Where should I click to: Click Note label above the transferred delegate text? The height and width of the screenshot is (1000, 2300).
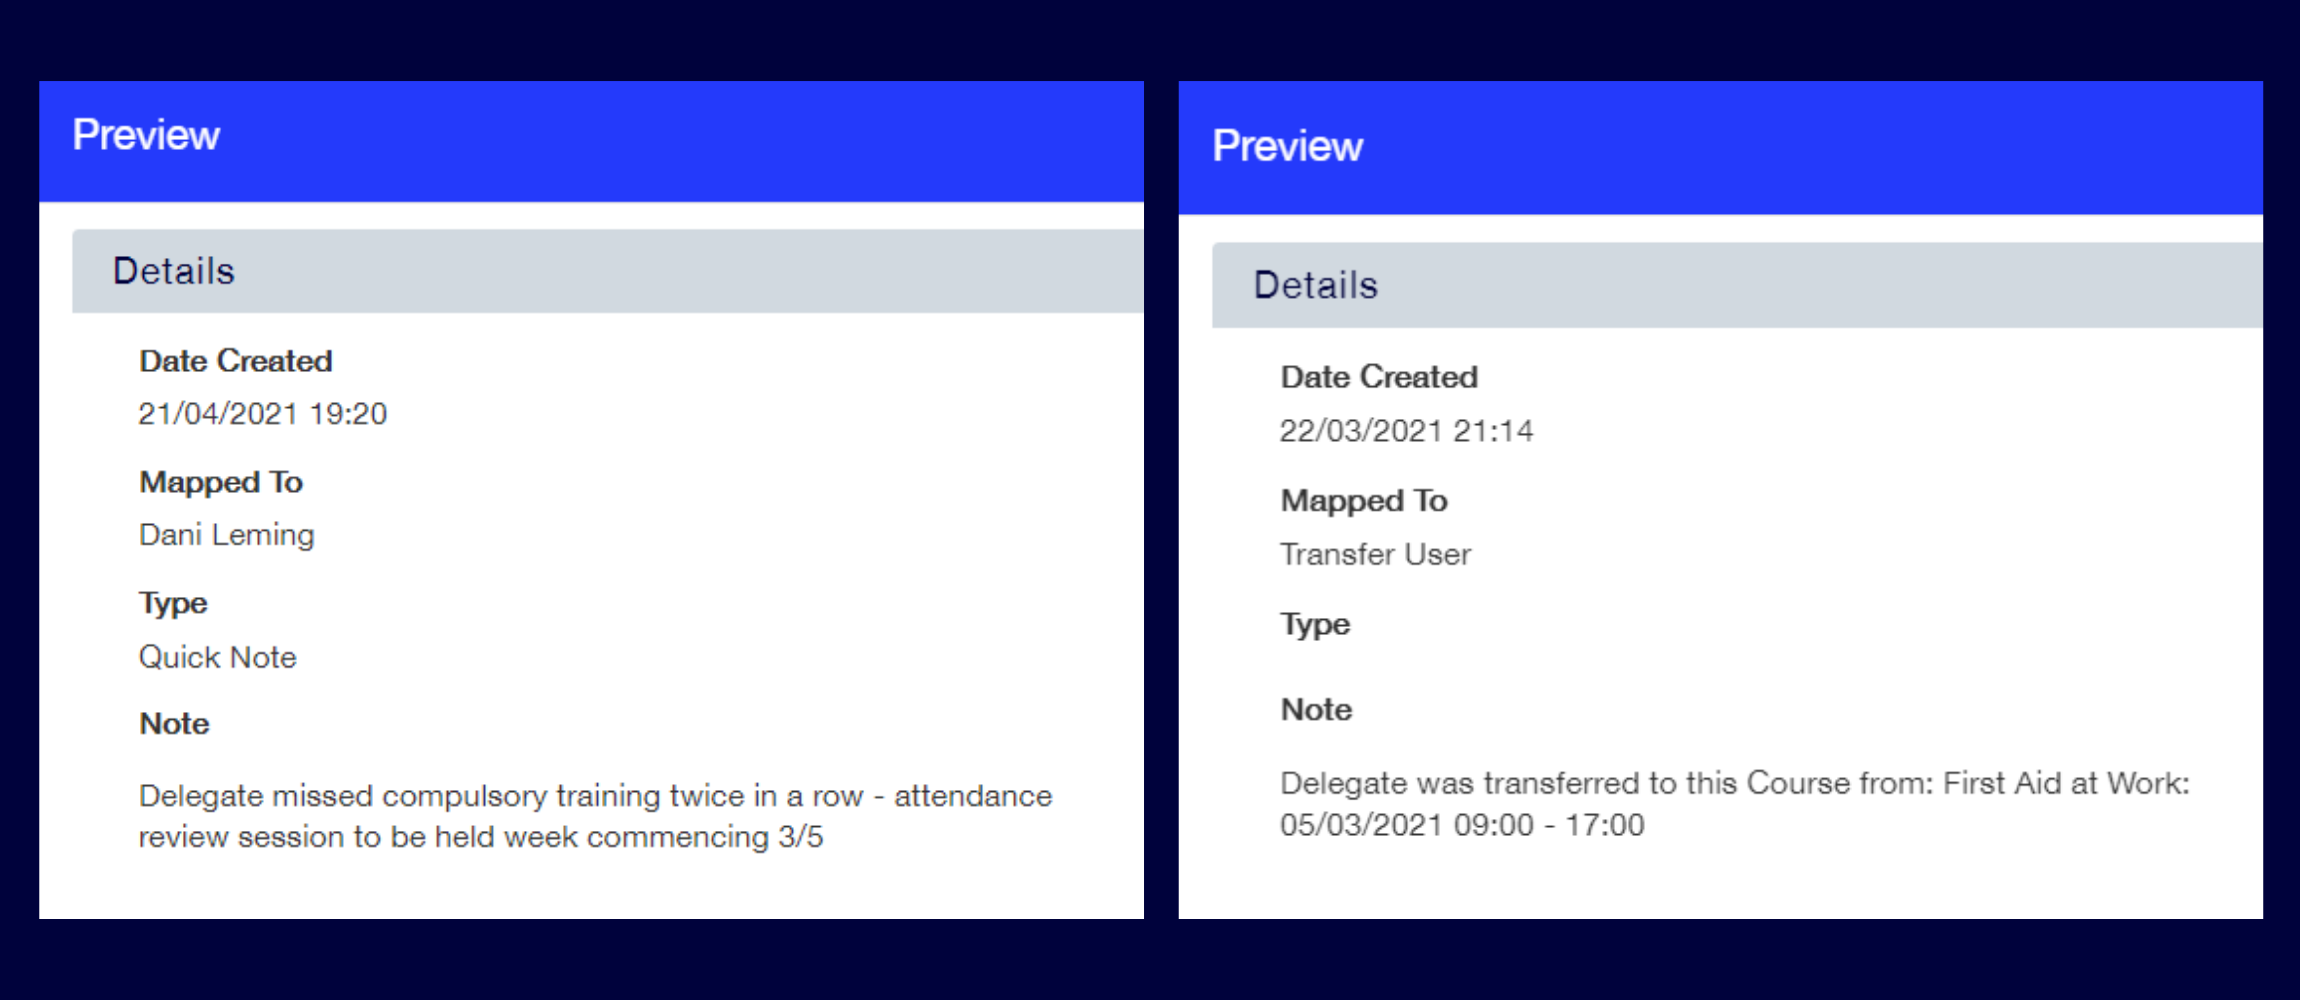pyautogui.click(x=1316, y=709)
